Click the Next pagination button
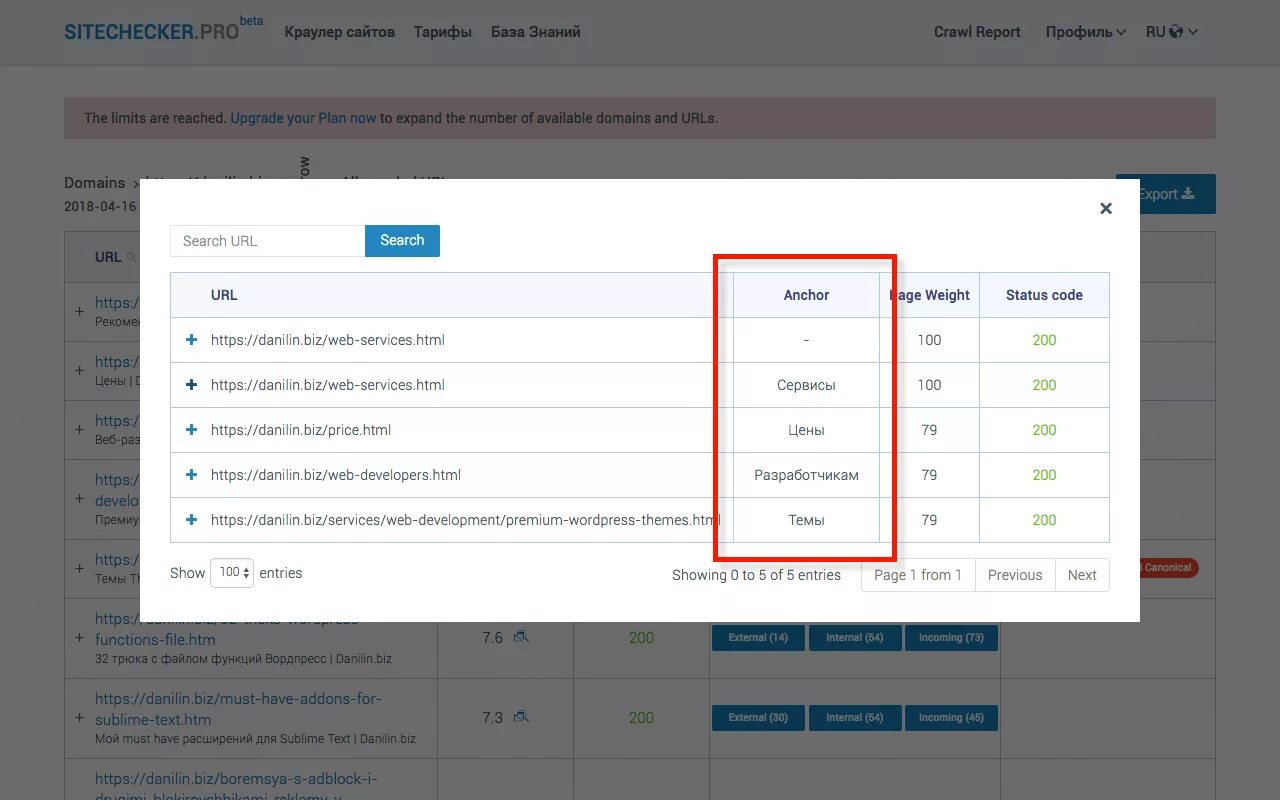 click(x=1082, y=575)
